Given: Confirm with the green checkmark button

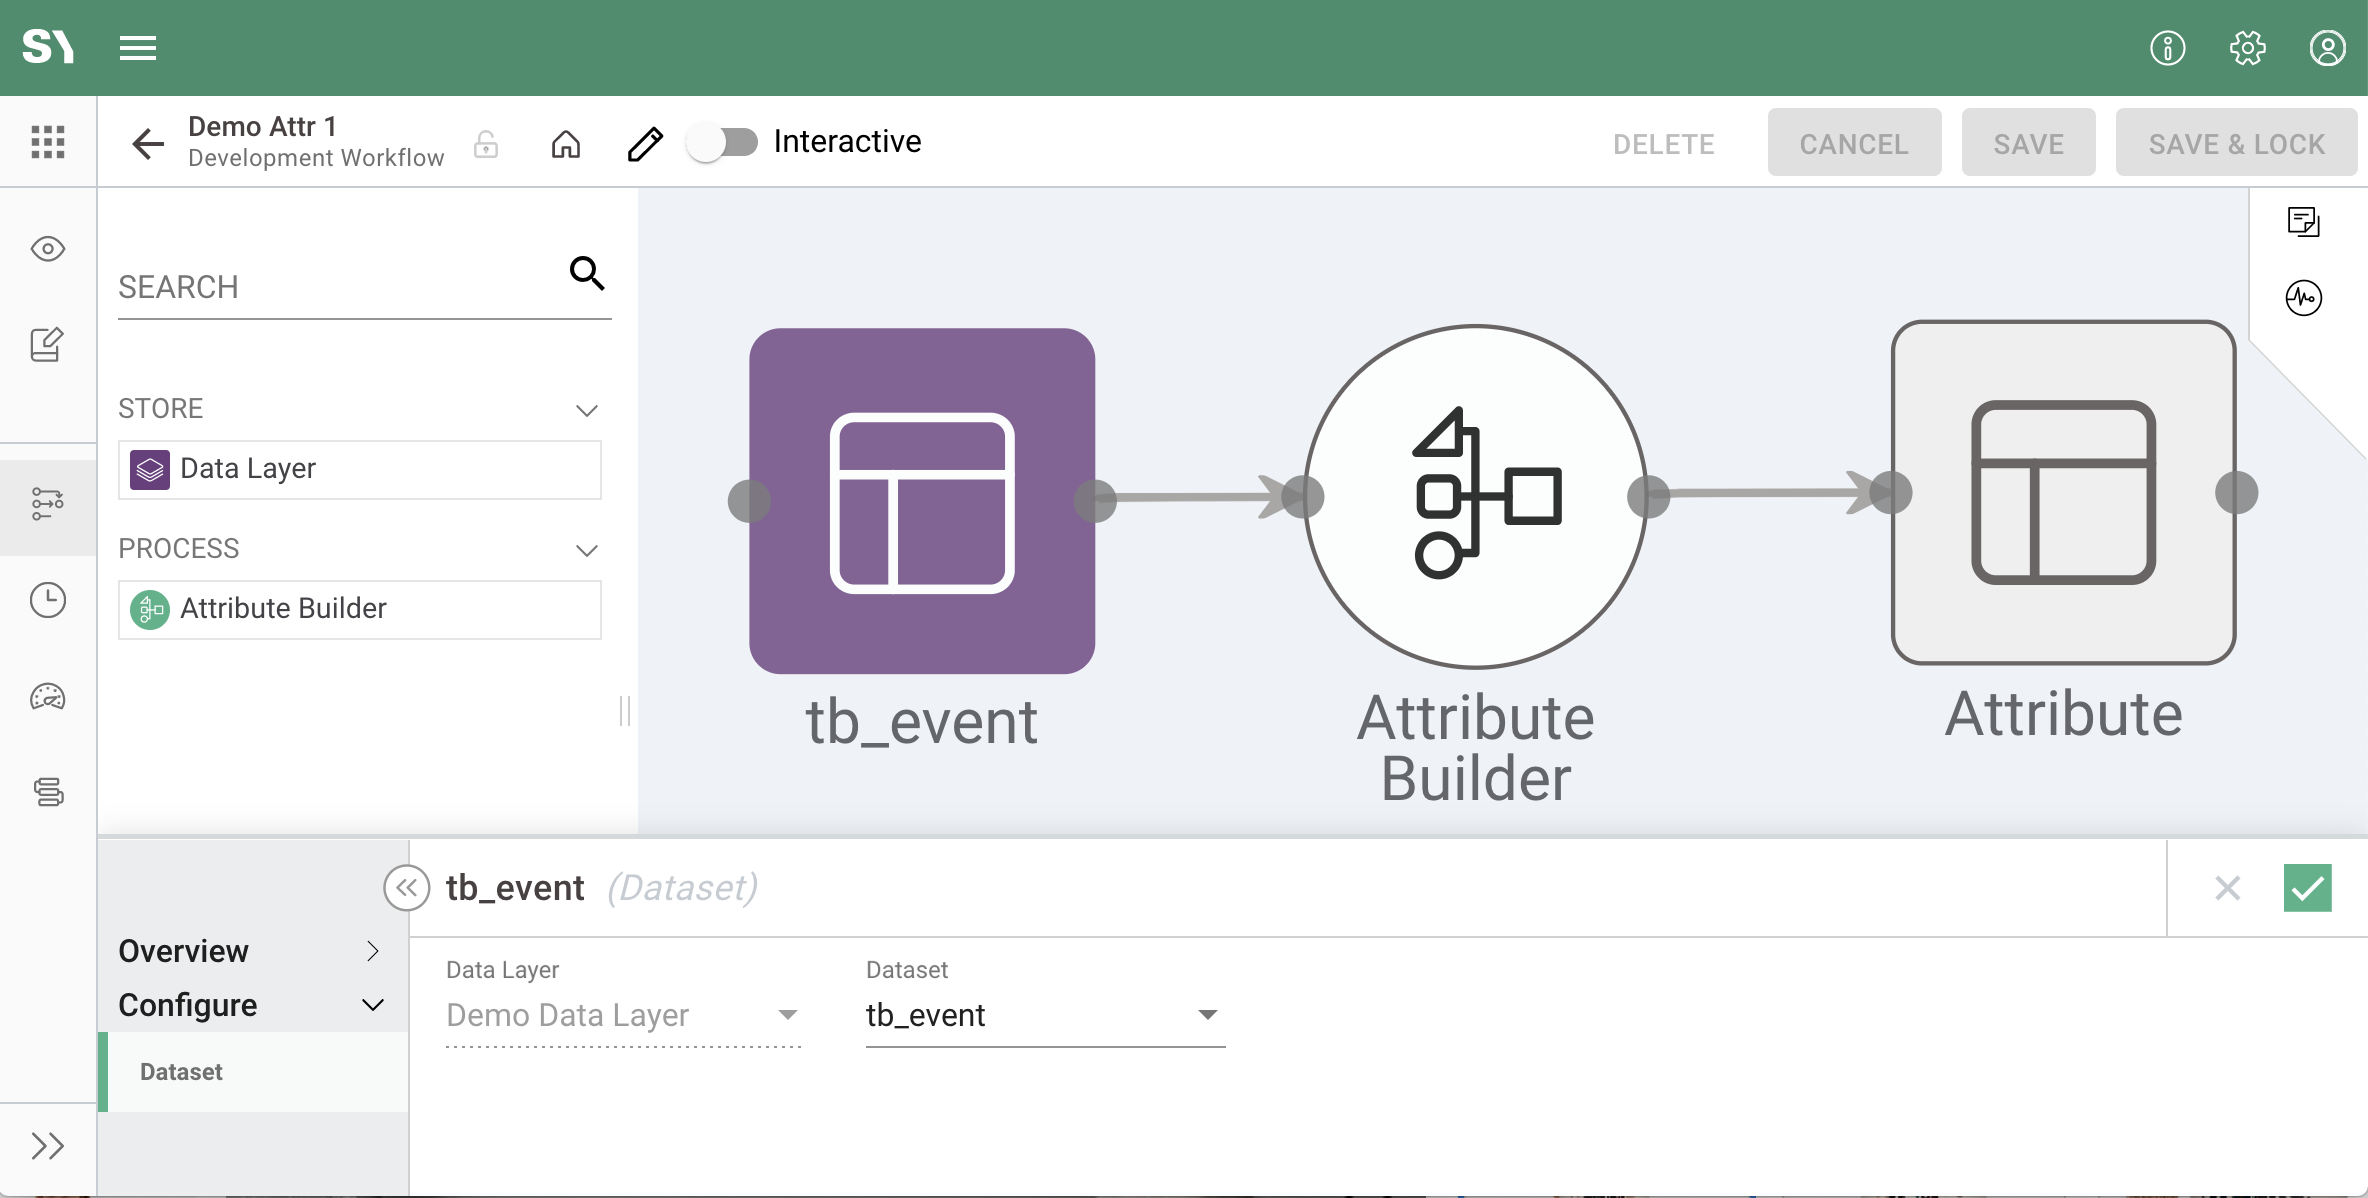Looking at the screenshot, I should coord(2307,888).
